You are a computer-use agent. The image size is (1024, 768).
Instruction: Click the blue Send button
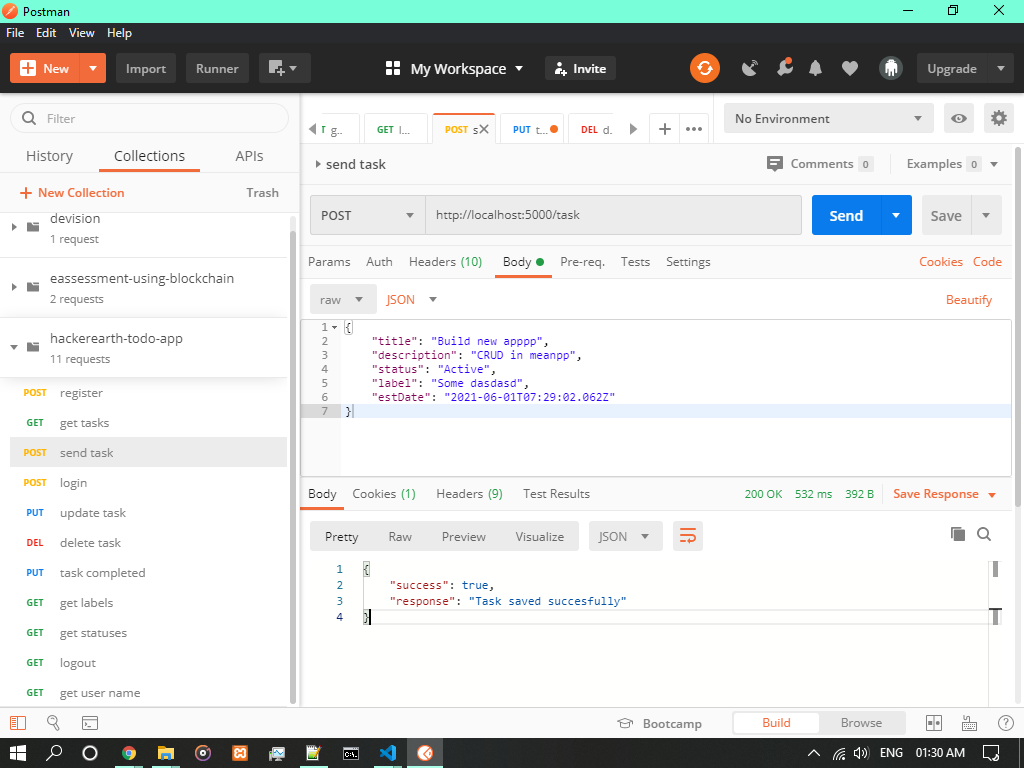point(846,215)
